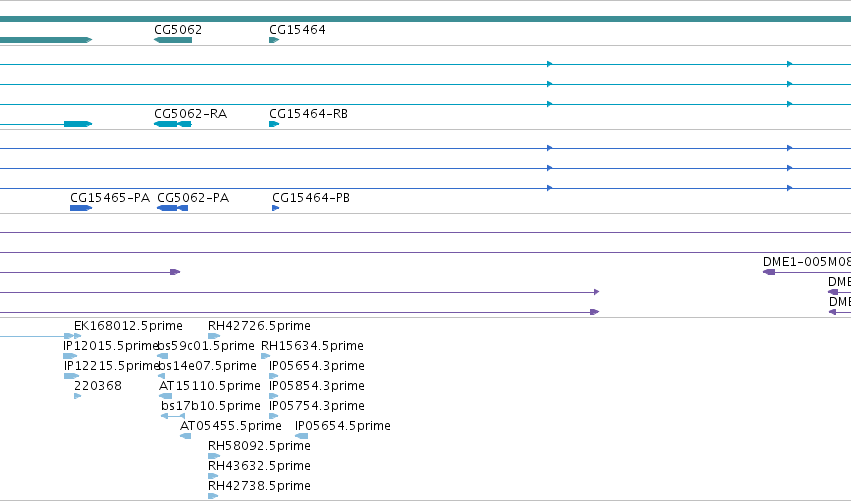Click the CG5062-RA transcript label
This screenshot has height=501, width=851.
(190, 114)
